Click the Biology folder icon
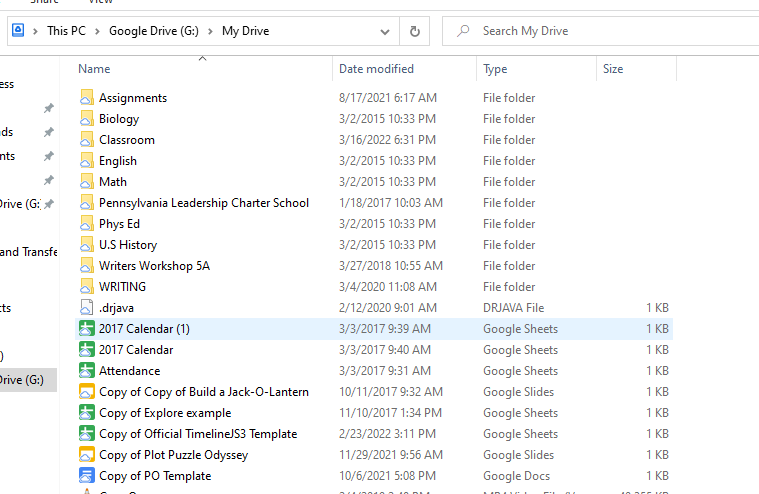 pyautogui.click(x=87, y=119)
